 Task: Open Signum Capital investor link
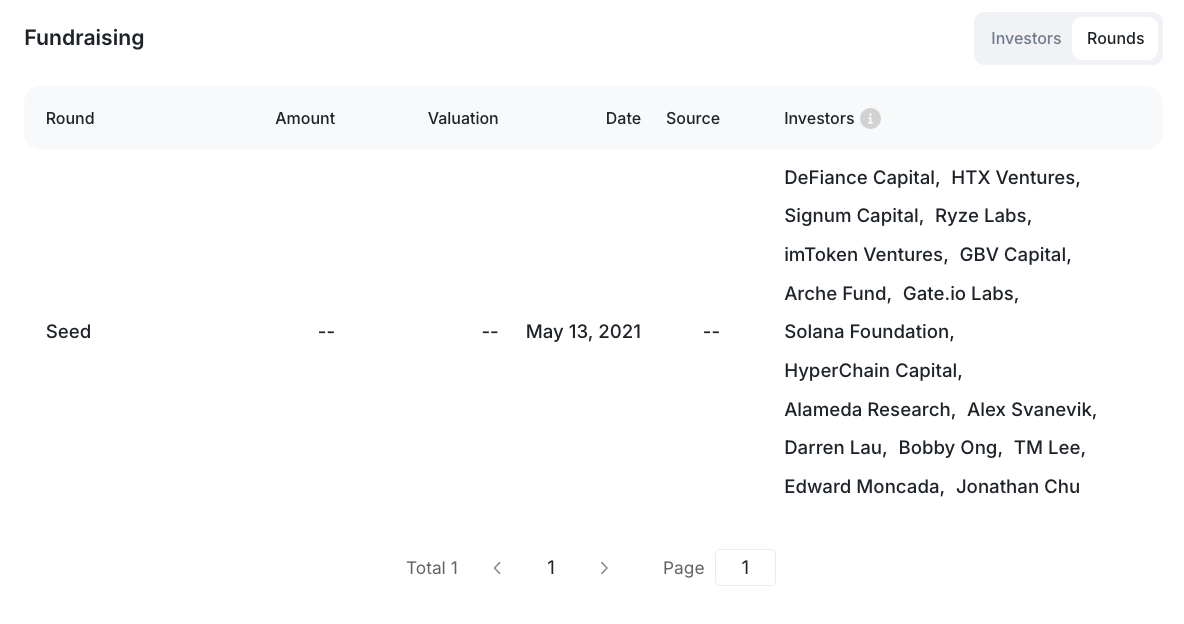coord(851,216)
